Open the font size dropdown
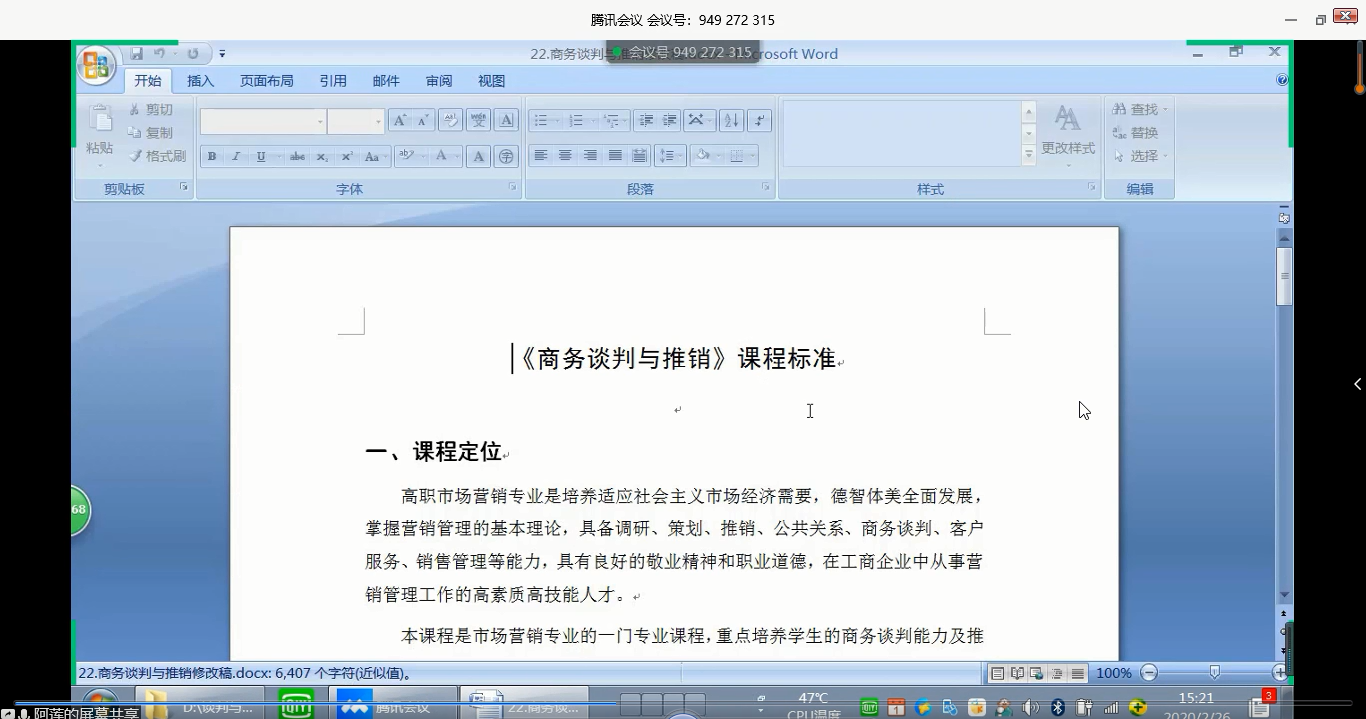The height and width of the screenshot is (719, 1366). pyautogui.click(x=378, y=121)
